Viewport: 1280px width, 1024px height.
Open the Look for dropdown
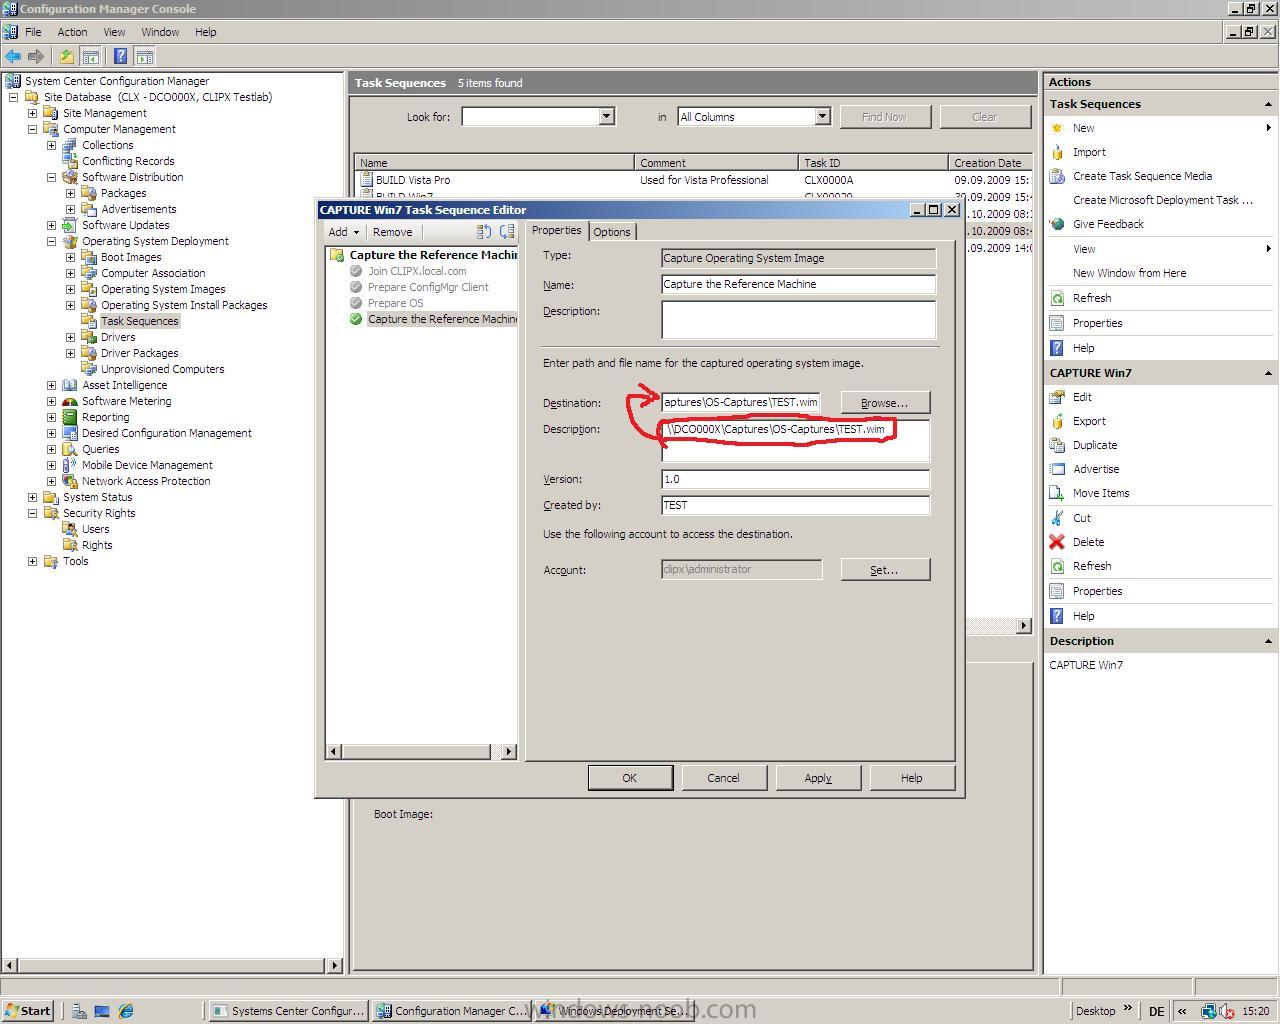[606, 117]
